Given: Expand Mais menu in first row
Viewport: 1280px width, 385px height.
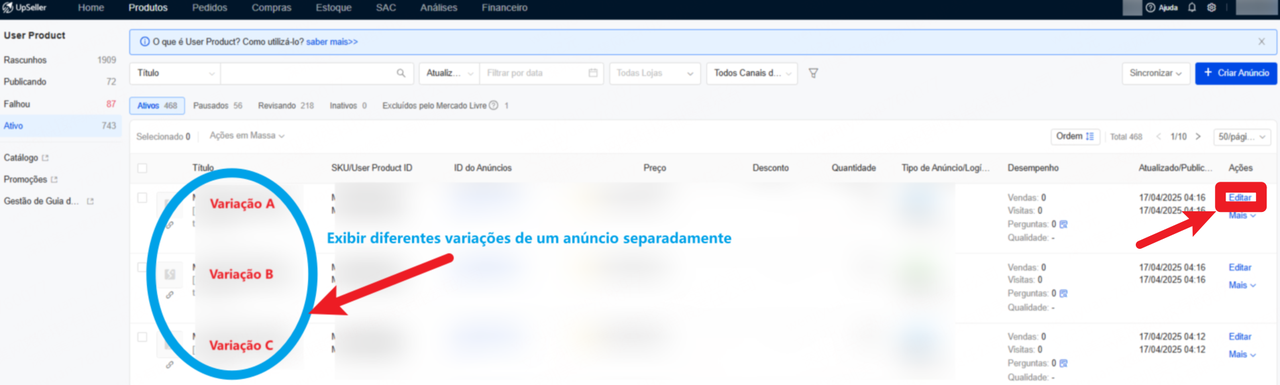Looking at the screenshot, I should (1242, 215).
